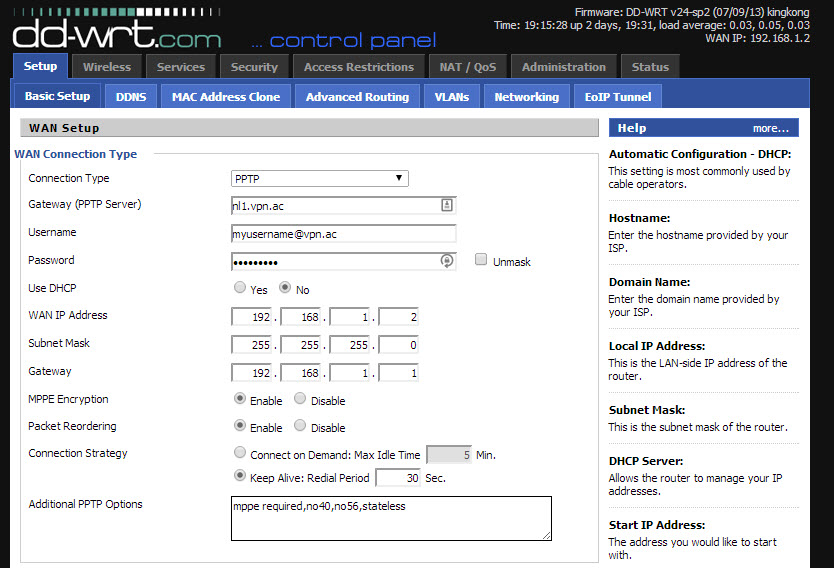Open the VLANs sub-tab
The width and height of the screenshot is (834, 568).
click(452, 97)
